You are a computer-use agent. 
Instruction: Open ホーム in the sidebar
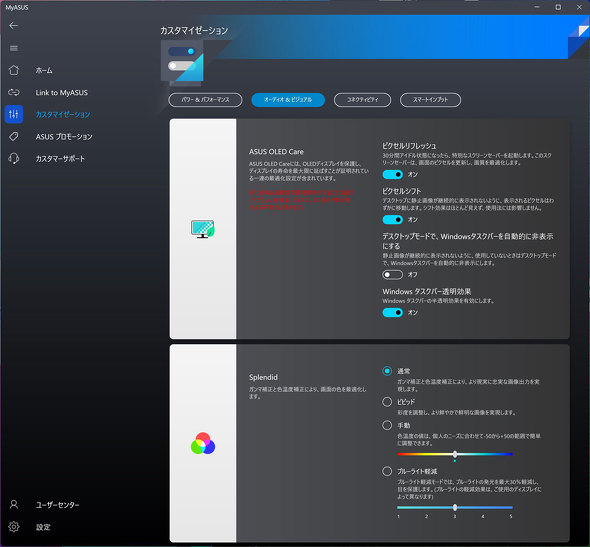44,70
